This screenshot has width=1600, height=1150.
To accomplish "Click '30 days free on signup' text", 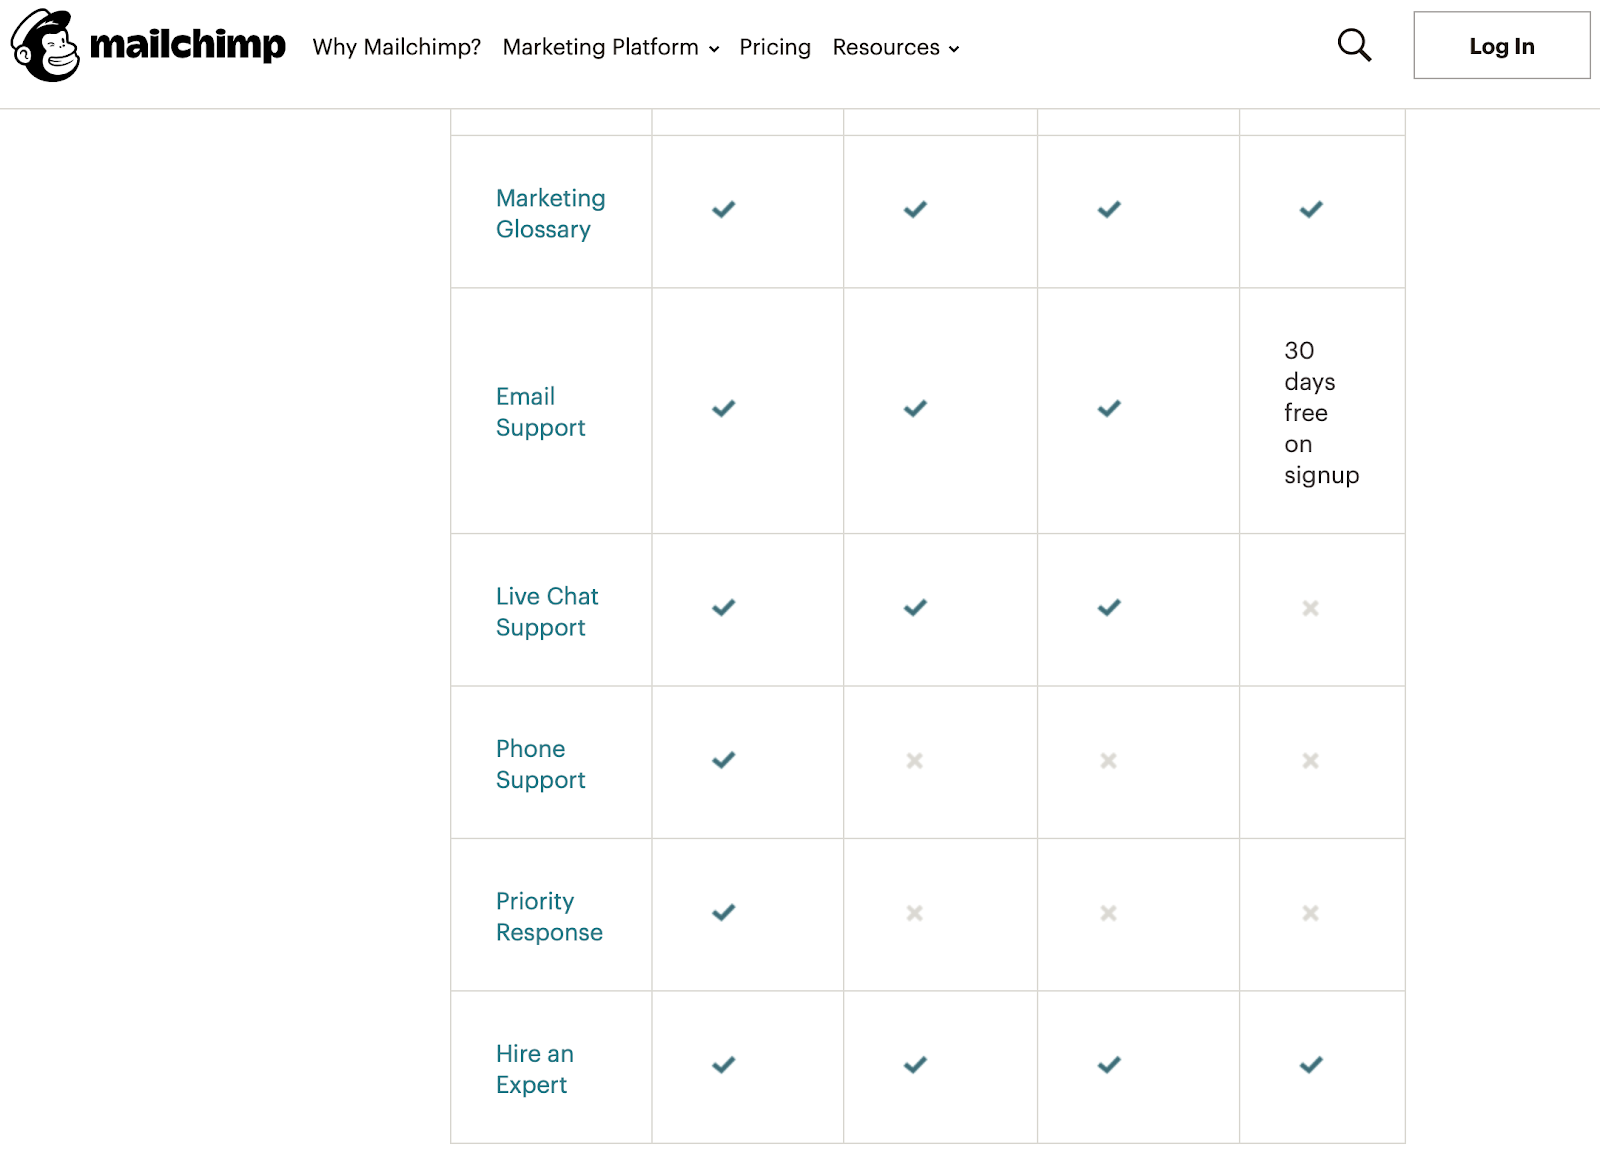I will coord(1321,412).
